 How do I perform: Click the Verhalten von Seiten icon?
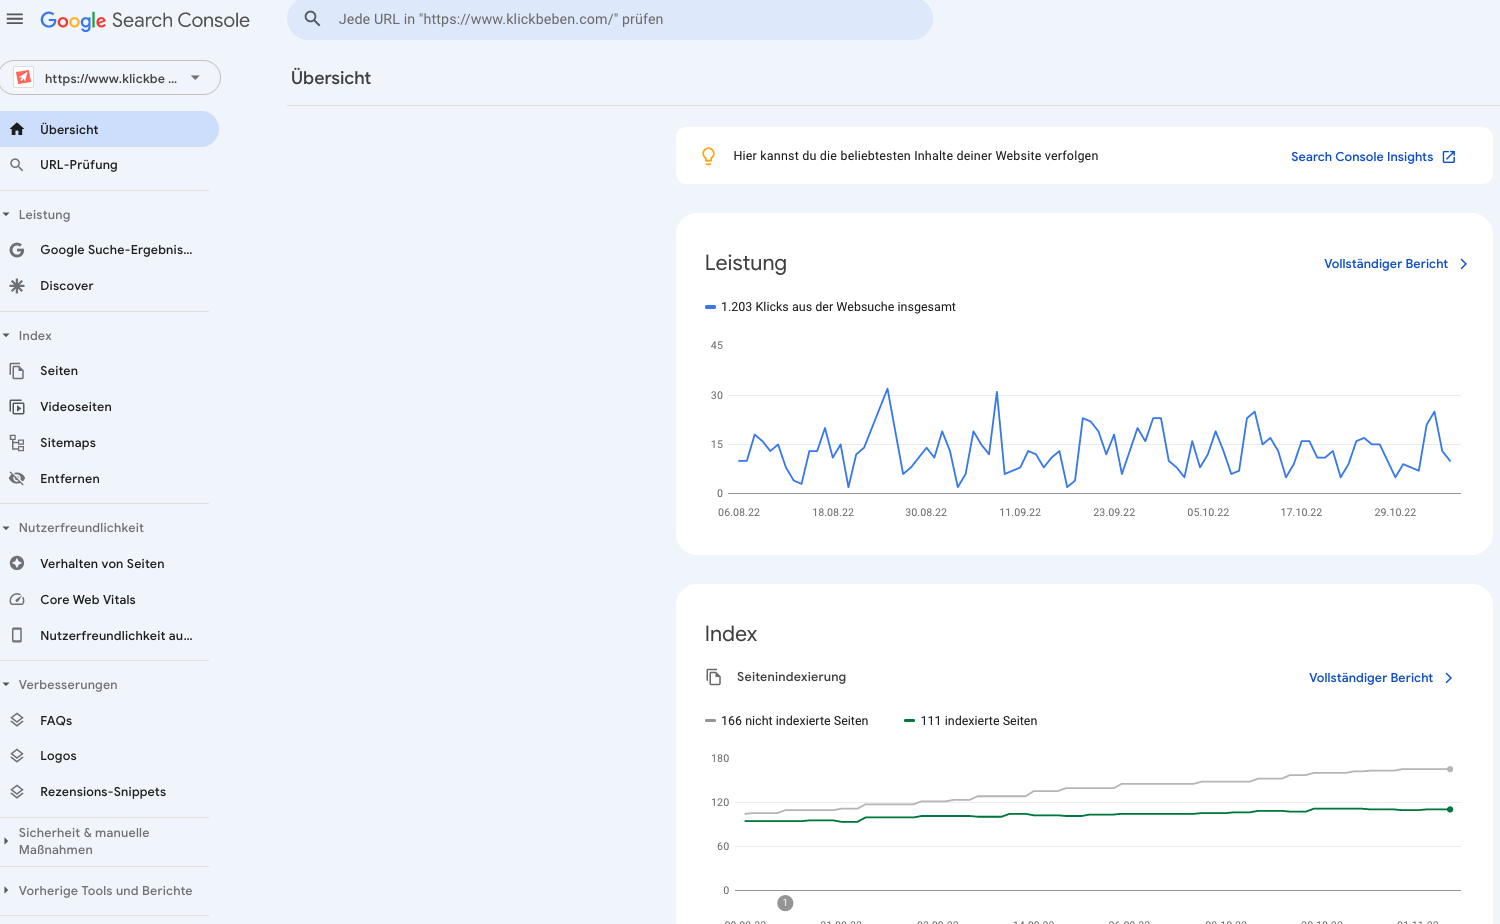coord(17,564)
